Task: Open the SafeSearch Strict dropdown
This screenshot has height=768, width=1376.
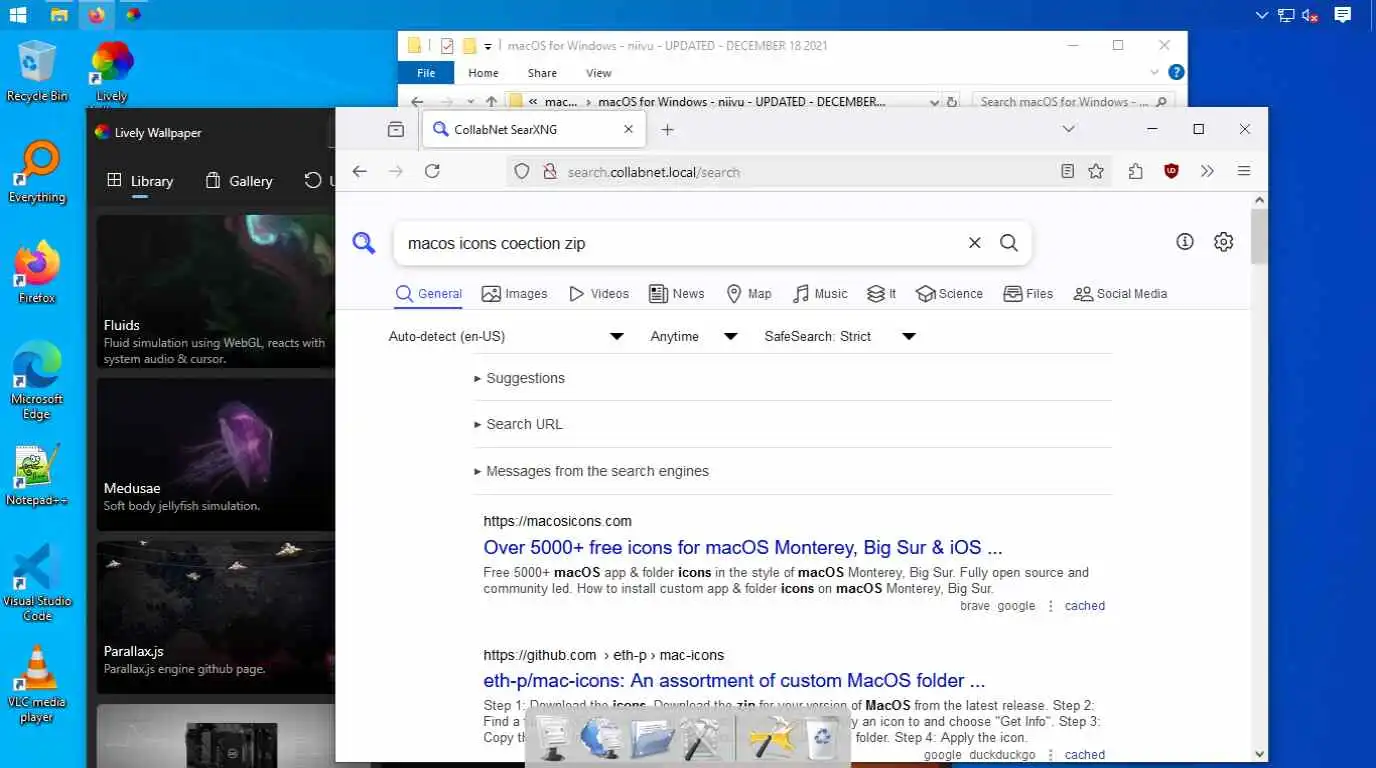Action: (x=840, y=336)
